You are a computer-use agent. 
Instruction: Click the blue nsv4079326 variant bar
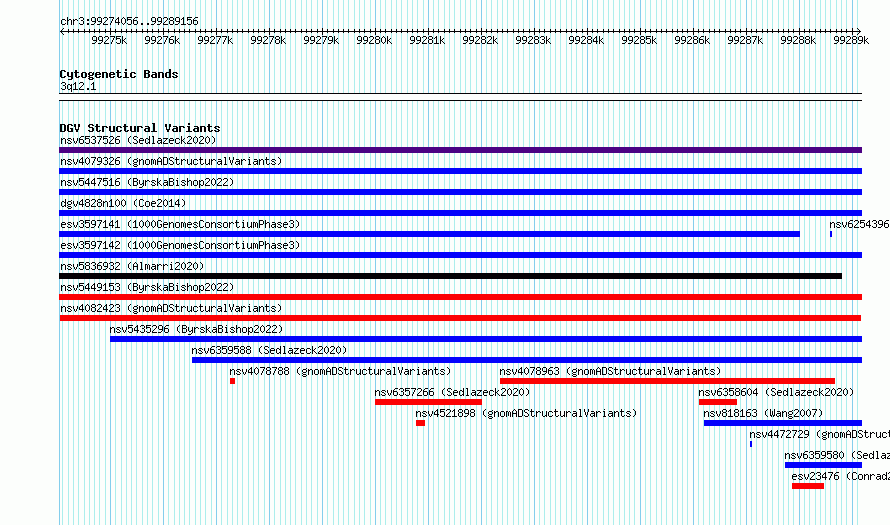(460, 171)
